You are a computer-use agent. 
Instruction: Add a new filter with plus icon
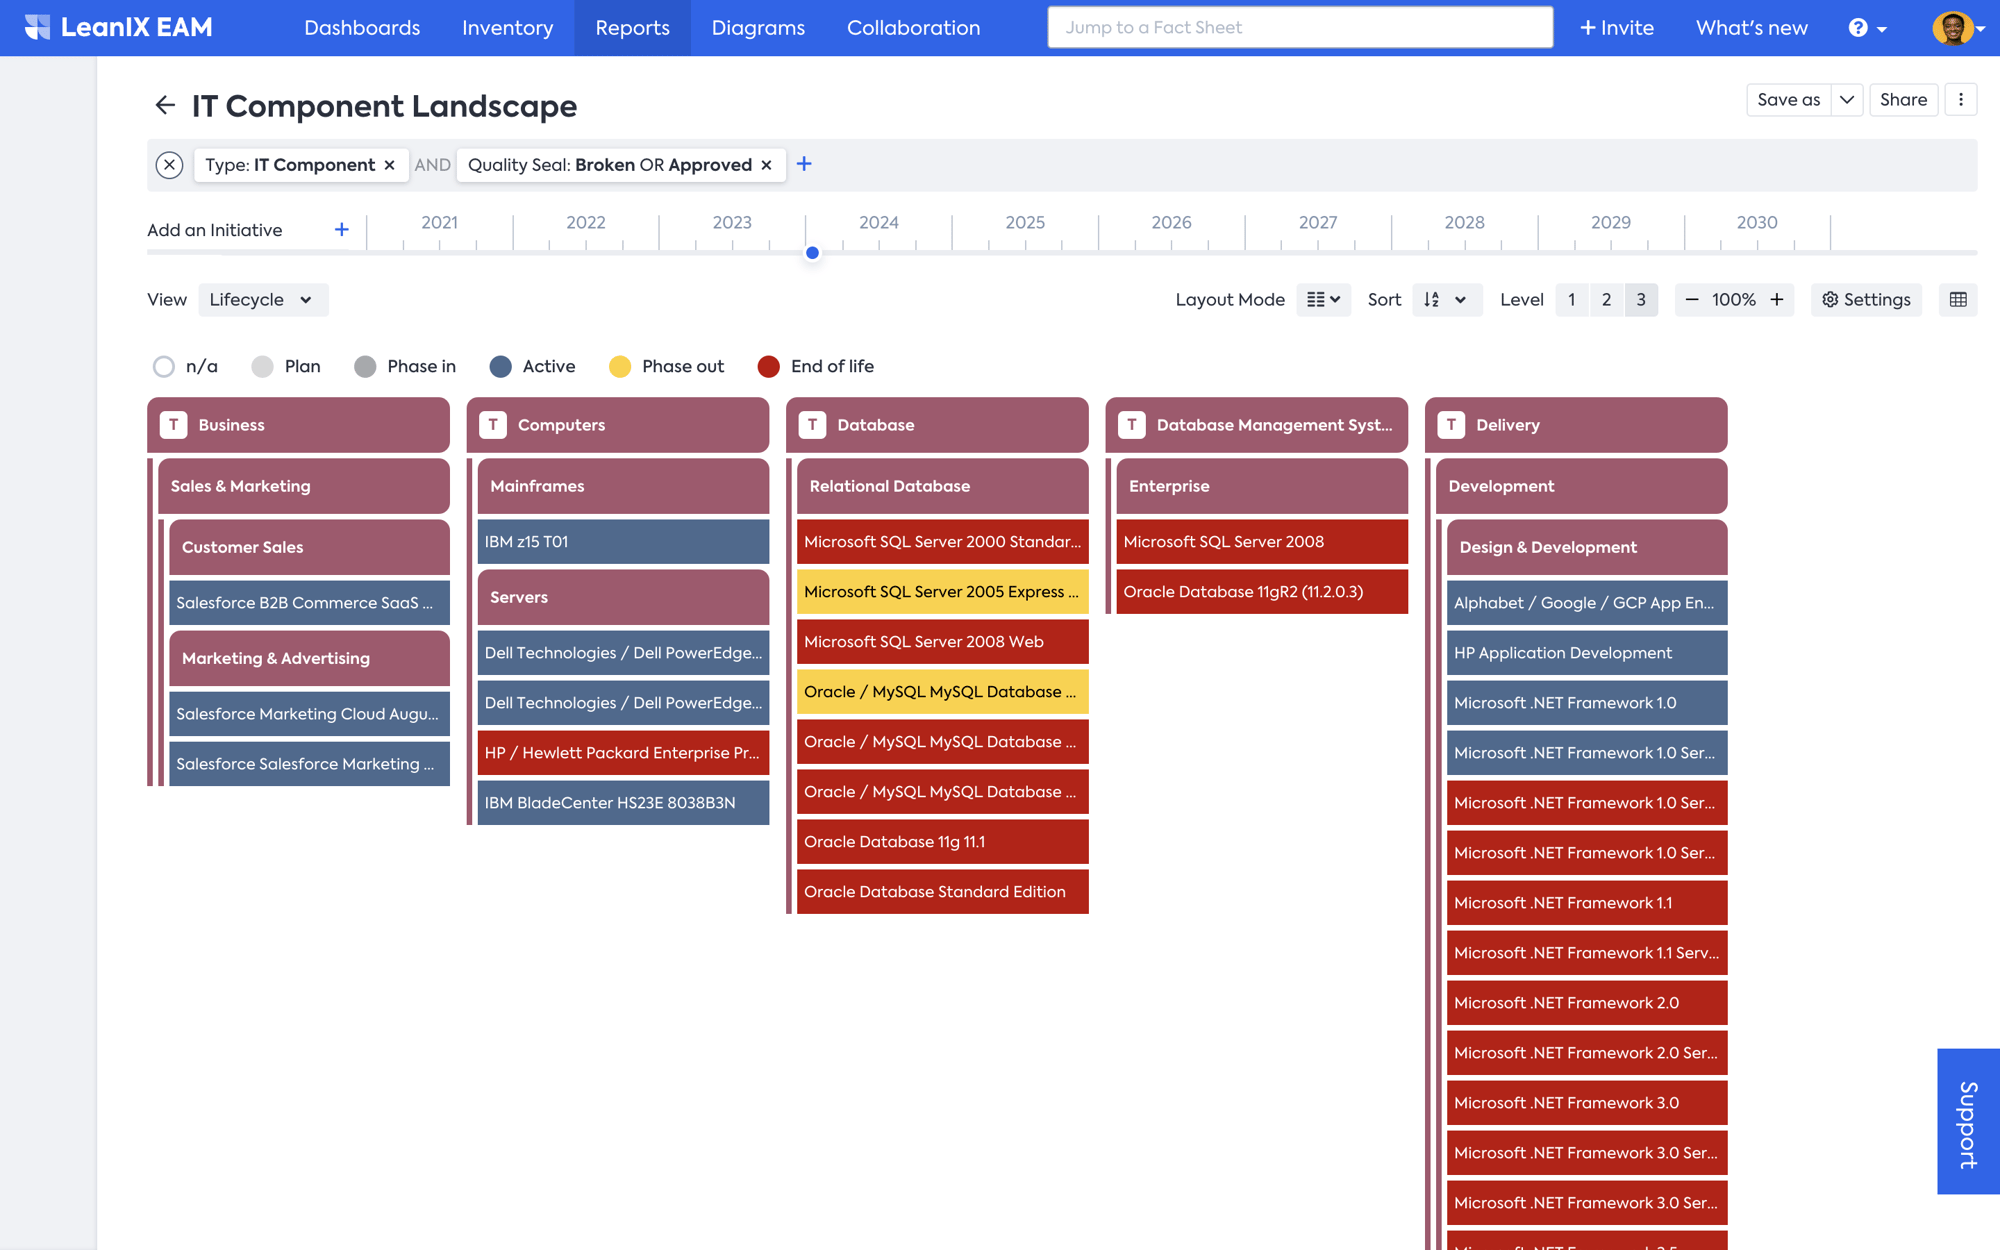tap(804, 164)
